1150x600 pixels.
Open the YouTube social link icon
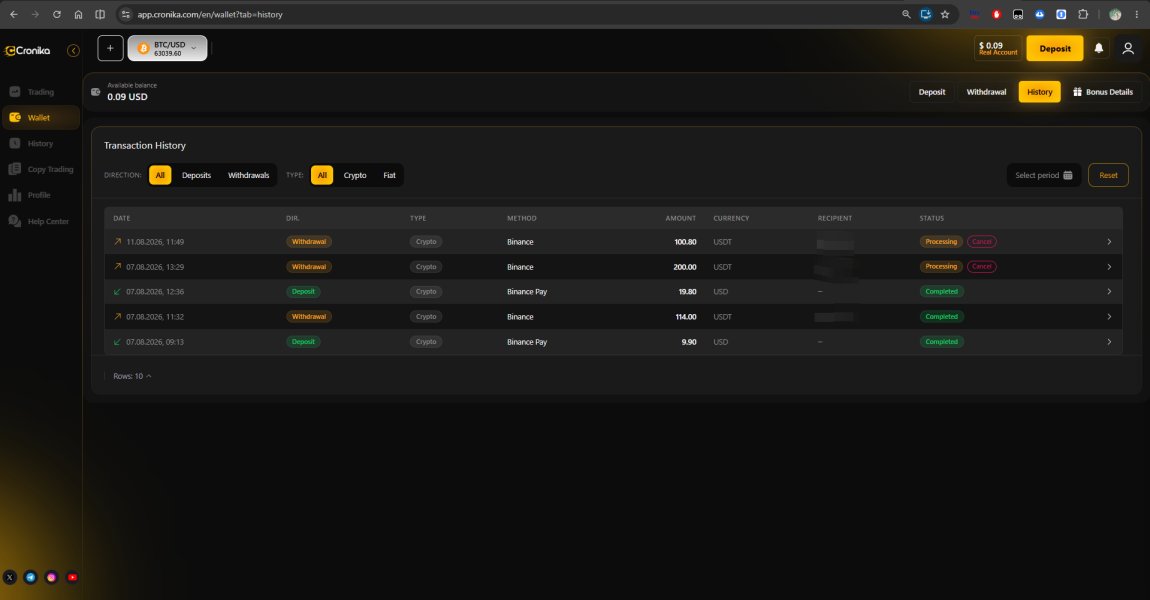(x=73, y=577)
